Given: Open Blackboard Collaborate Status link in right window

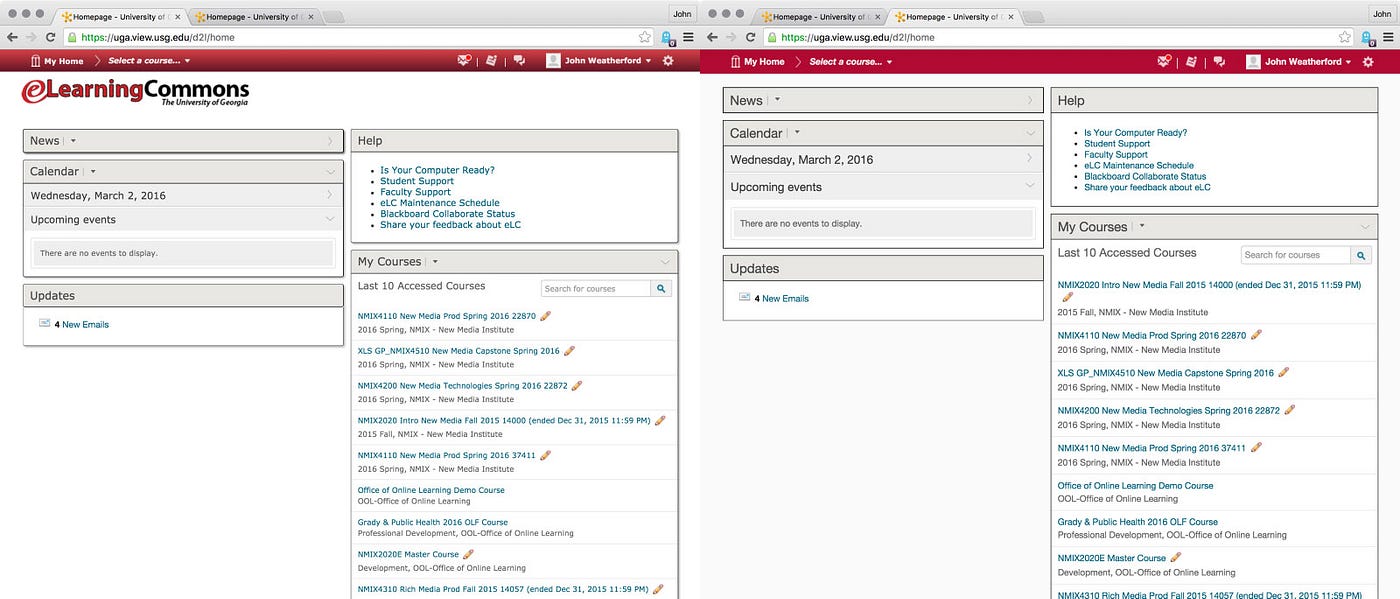Looking at the screenshot, I should pyautogui.click(x=1145, y=176).
